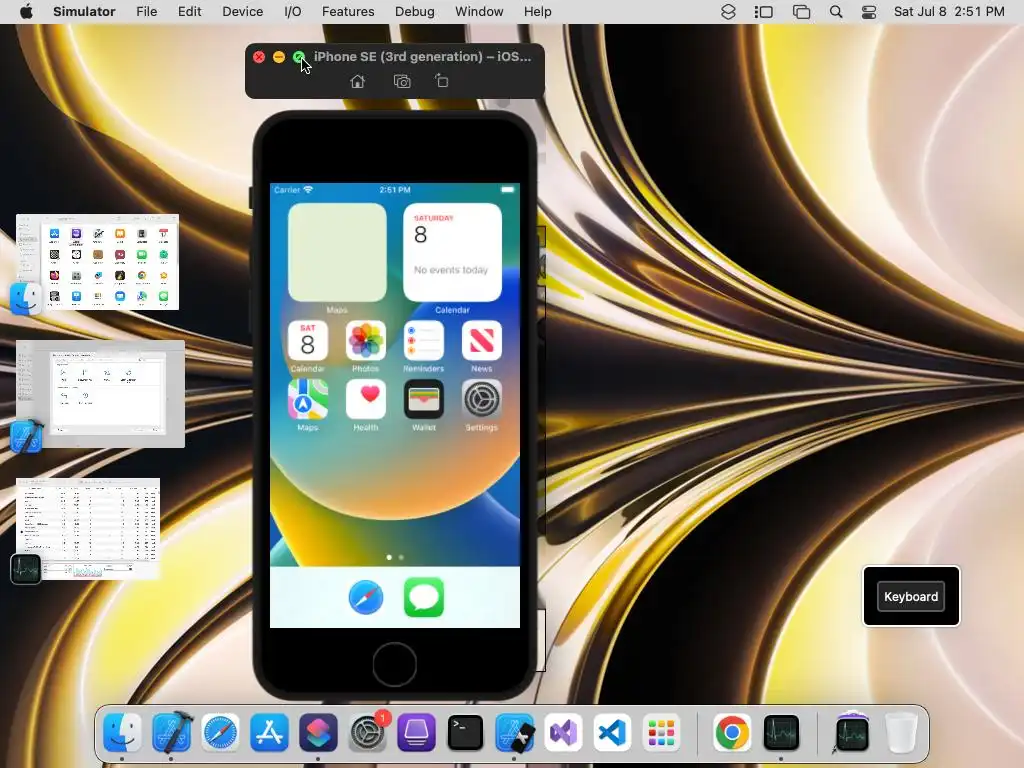Open Xcode from the Dock
This screenshot has width=1024, height=768.
[x=171, y=733]
